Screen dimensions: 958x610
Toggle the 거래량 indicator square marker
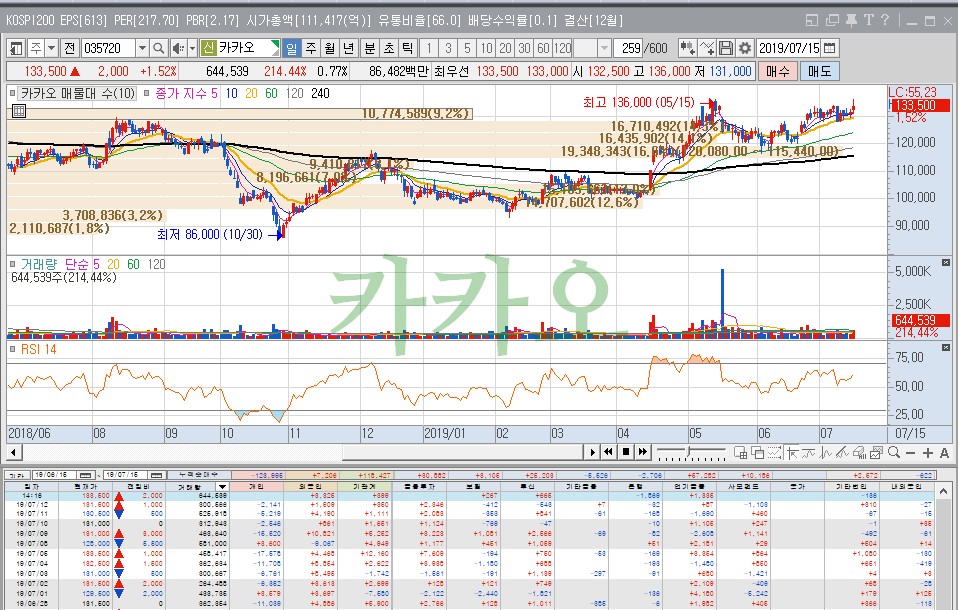(x=12, y=264)
